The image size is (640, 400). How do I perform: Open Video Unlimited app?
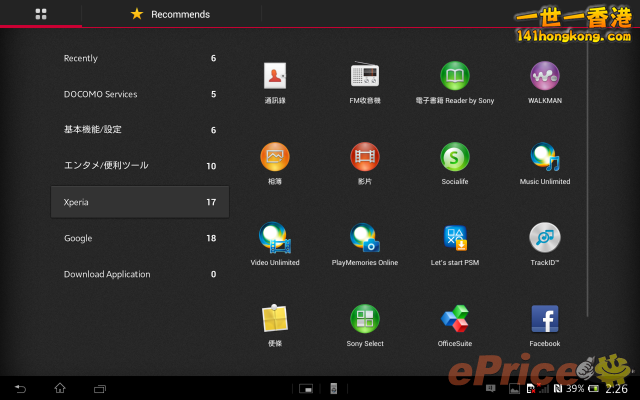click(x=275, y=238)
